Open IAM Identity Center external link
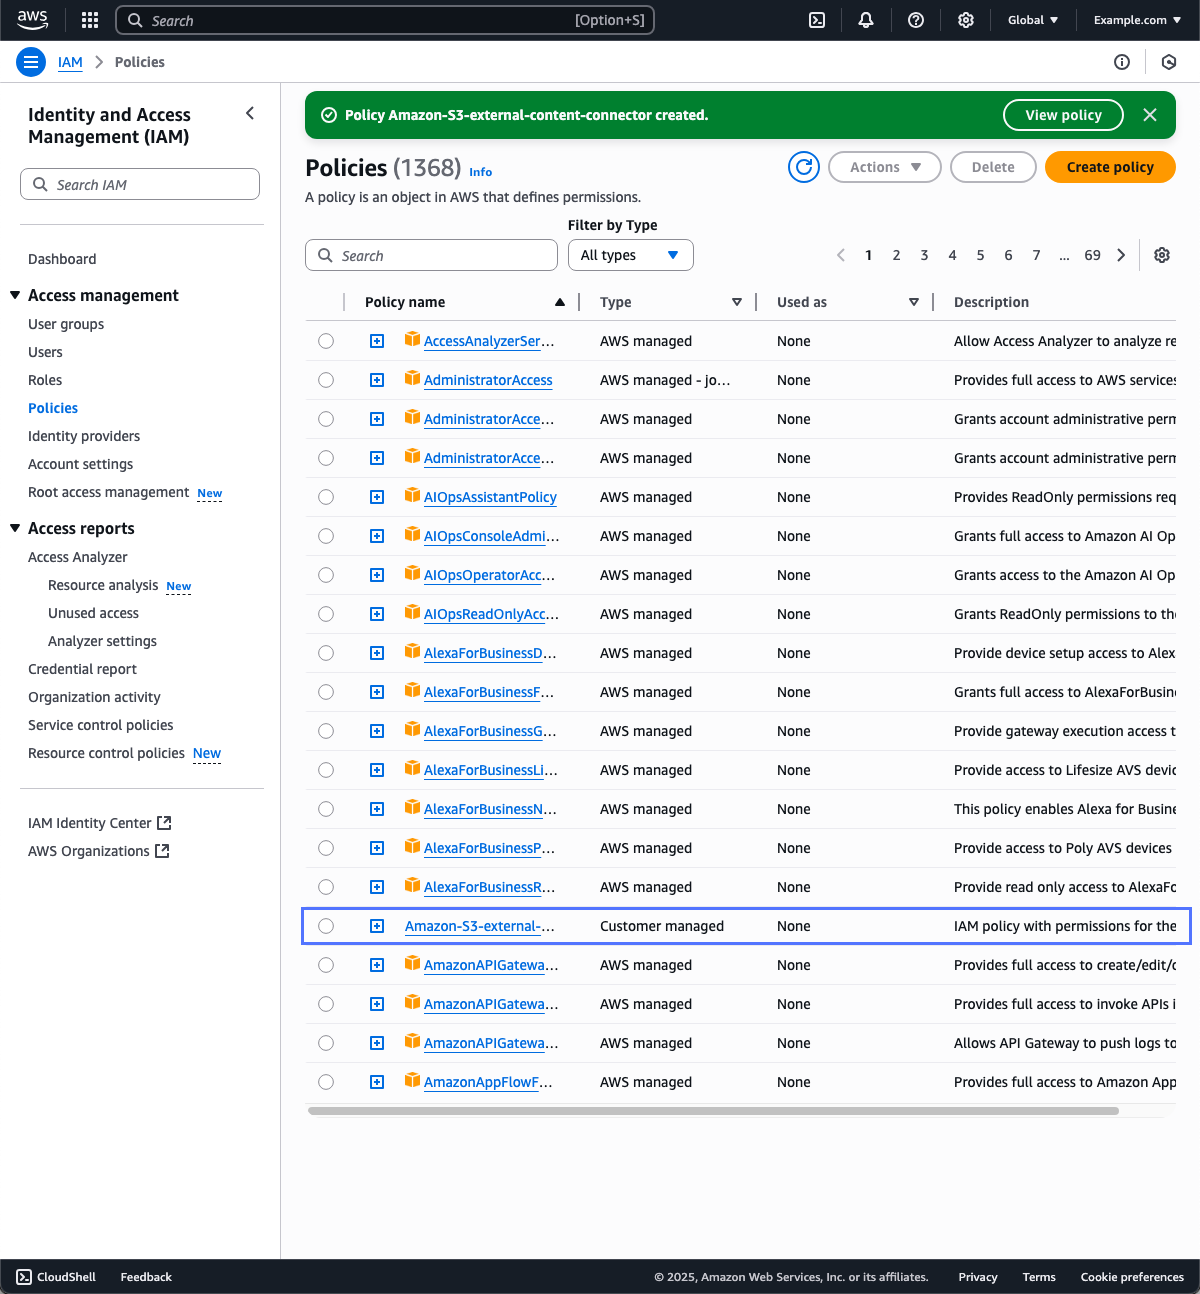1200x1294 pixels. [x=100, y=823]
